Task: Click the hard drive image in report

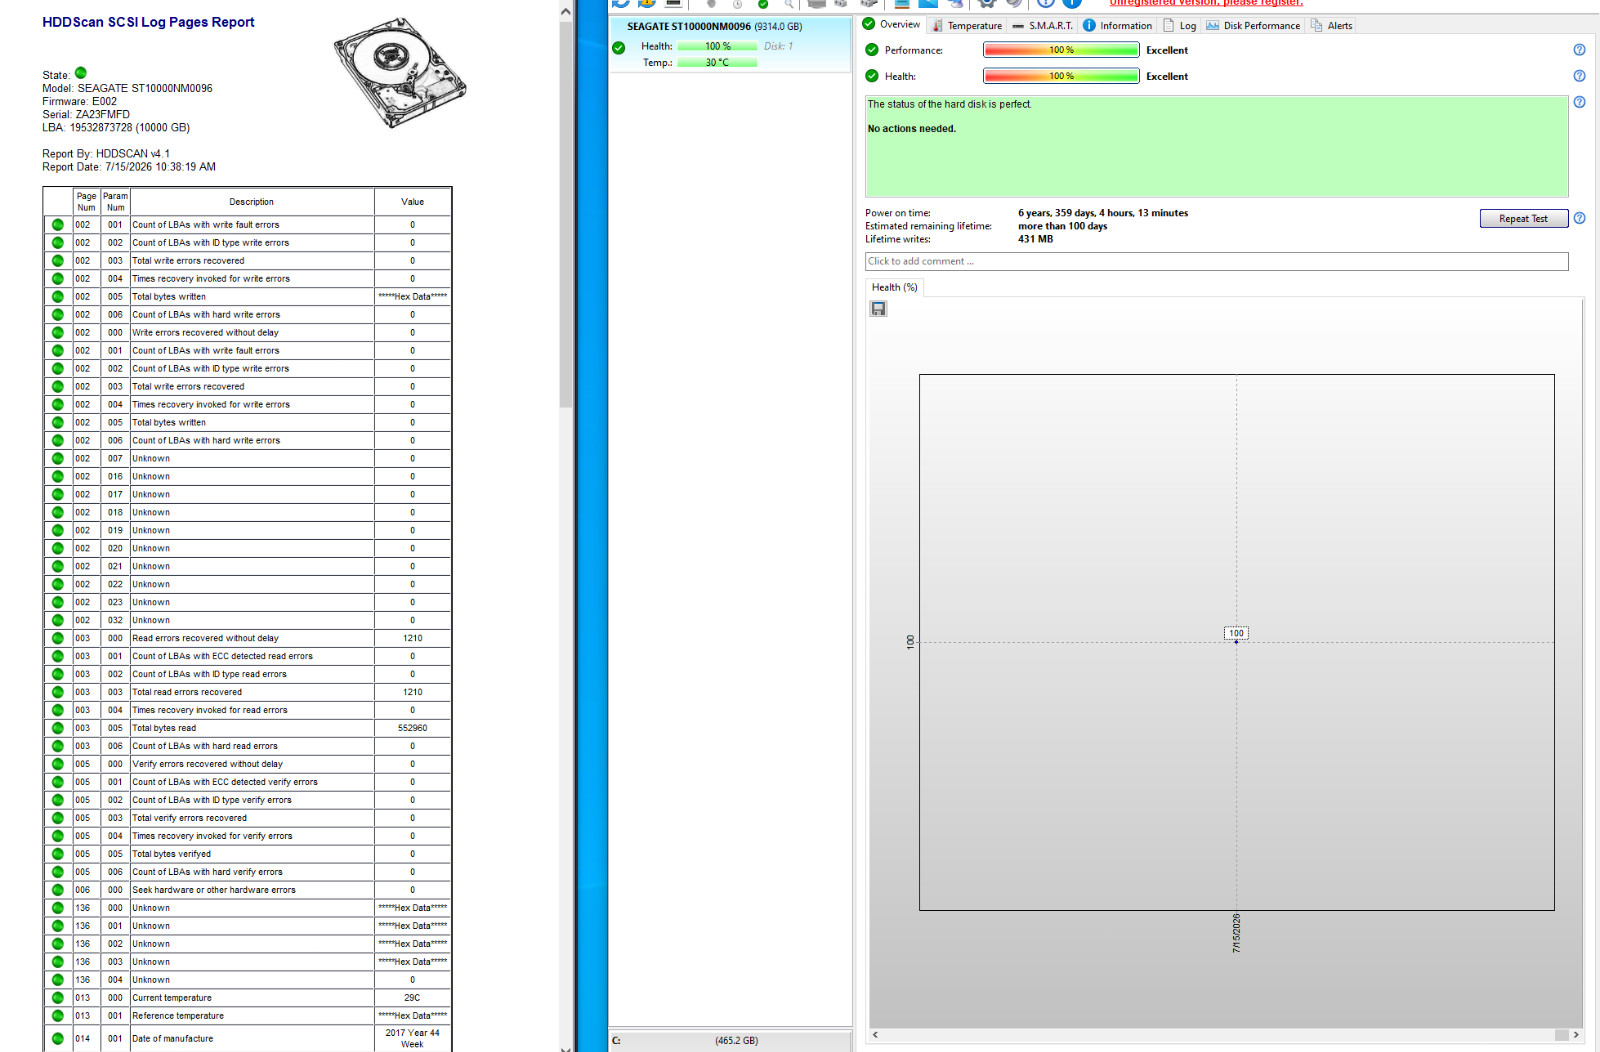Action: pyautogui.click(x=400, y=72)
